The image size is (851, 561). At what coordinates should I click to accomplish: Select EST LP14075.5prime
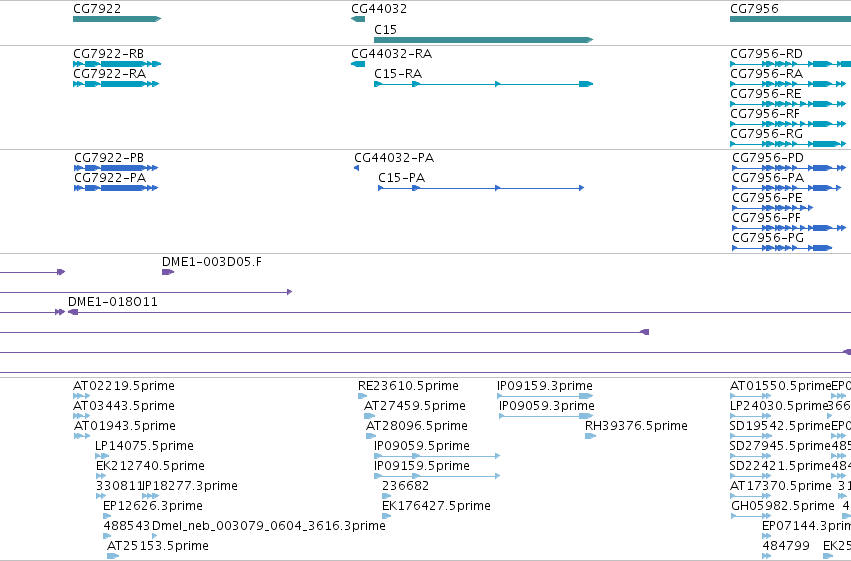[144, 446]
